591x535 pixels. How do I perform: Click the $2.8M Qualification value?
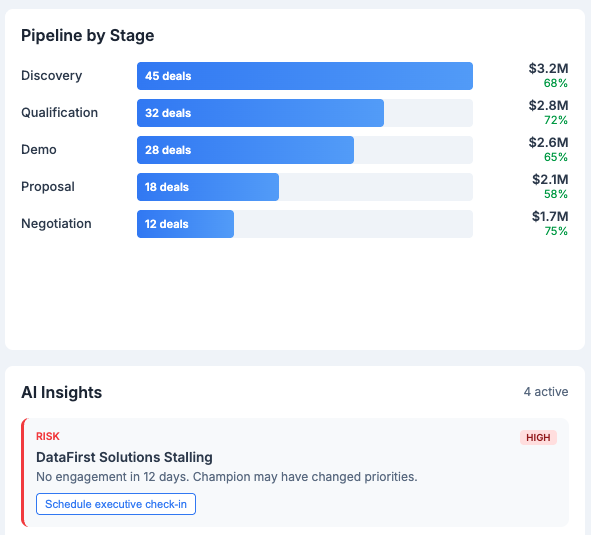coord(548,105)
